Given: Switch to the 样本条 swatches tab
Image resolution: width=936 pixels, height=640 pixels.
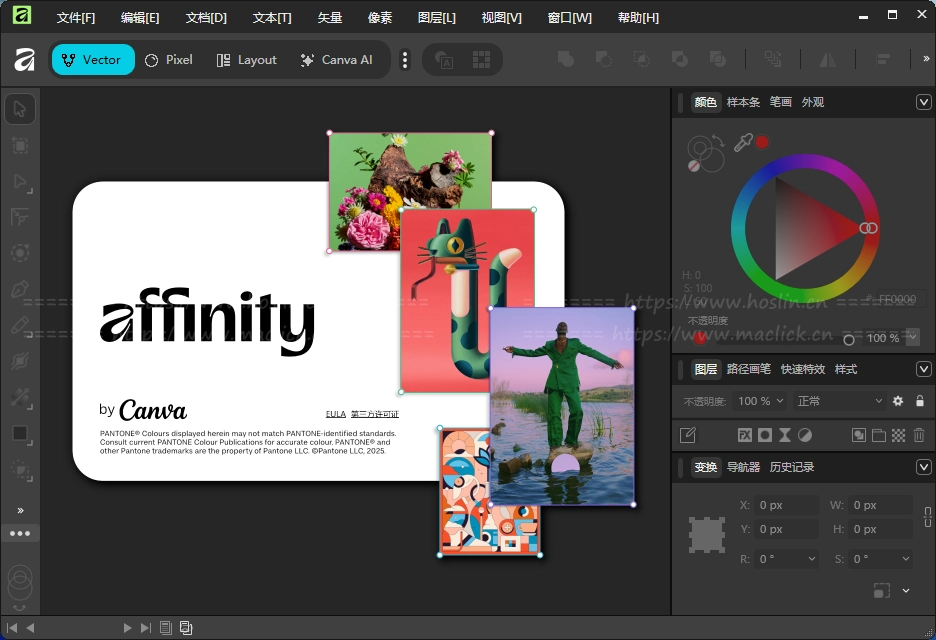Looking at the screenshot, I should tap(743, 102).
